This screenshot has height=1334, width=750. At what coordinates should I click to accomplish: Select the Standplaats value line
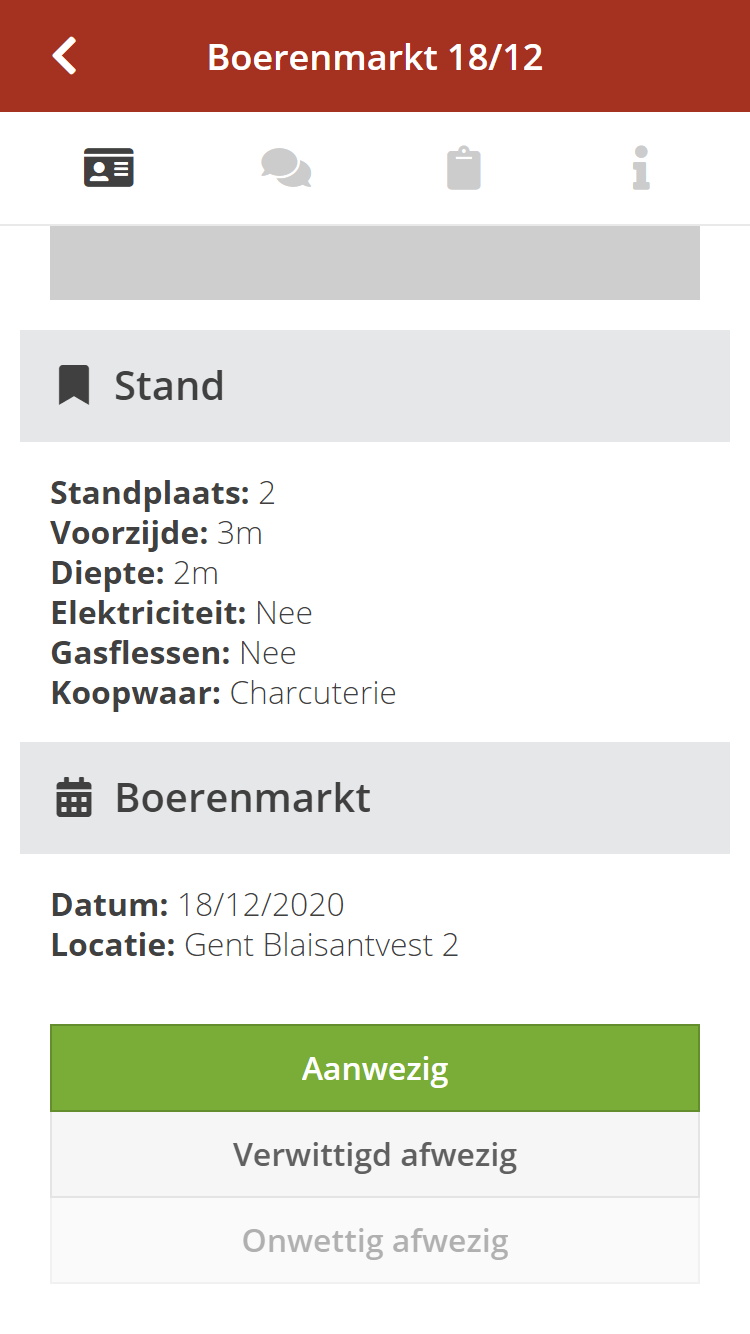click(x=163, y=493)
